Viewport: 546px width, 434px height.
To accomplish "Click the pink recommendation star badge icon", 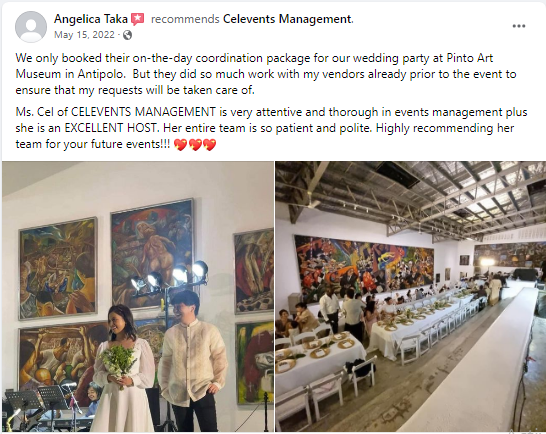I will (138, 19).
